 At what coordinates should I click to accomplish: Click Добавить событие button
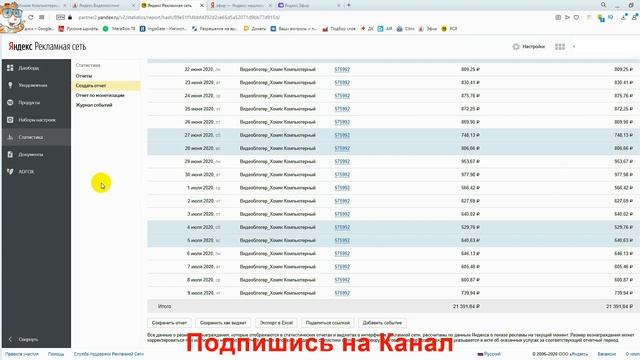click(382, 323)
